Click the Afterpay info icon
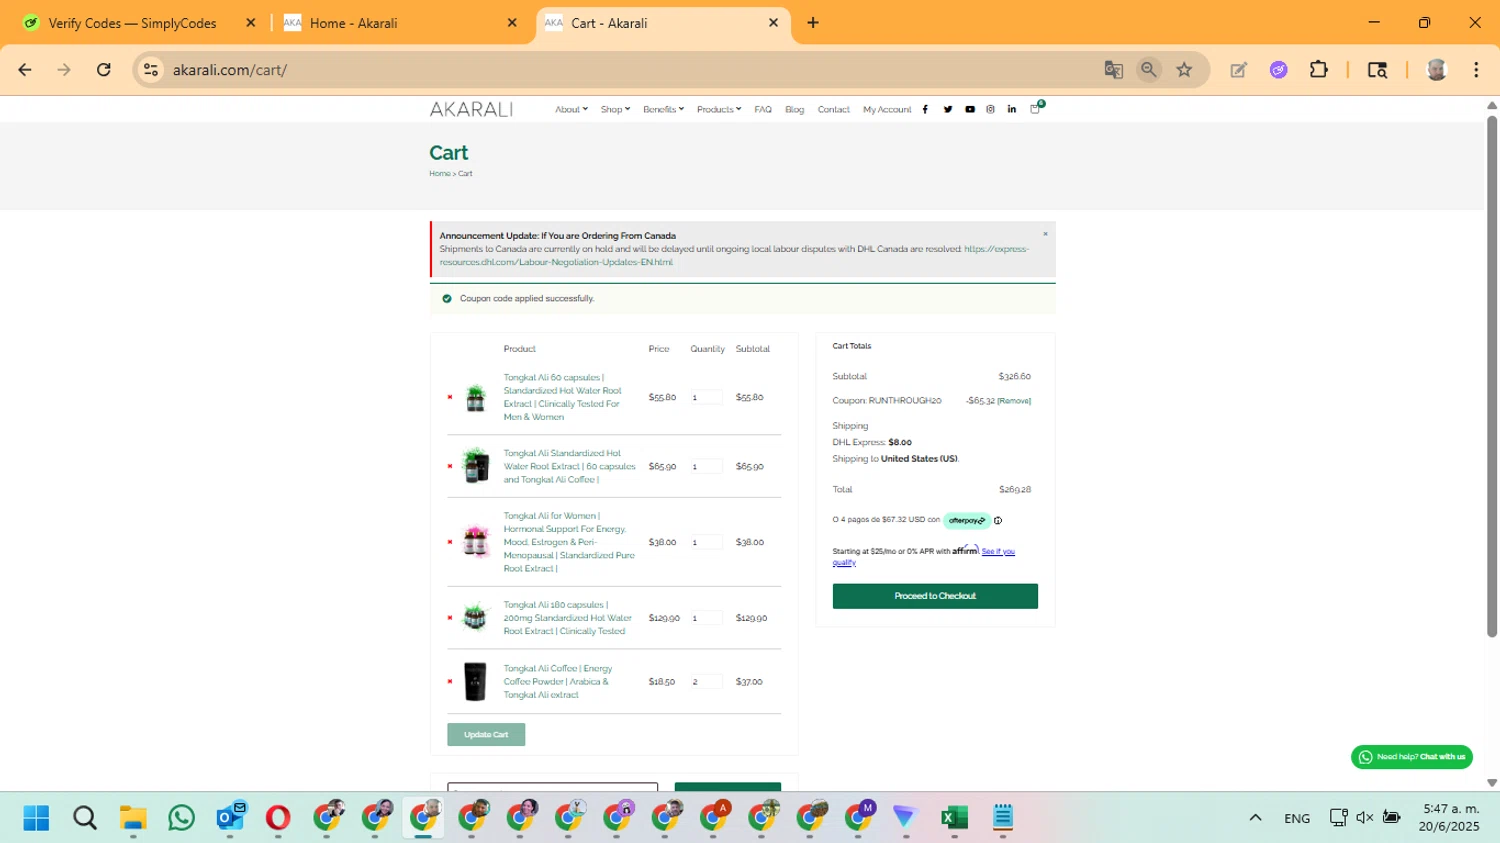This screenshot has width=1500, height=843. [x=998, y=521]
